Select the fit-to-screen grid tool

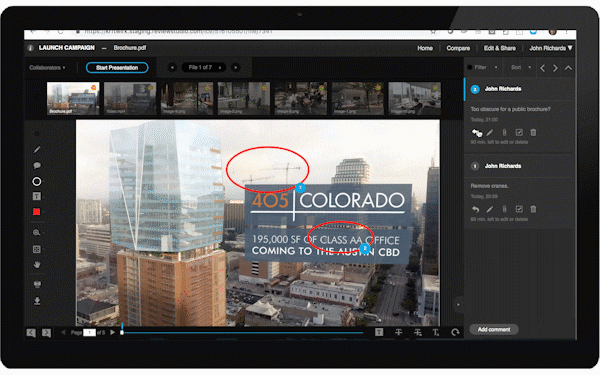coord(37,249)
